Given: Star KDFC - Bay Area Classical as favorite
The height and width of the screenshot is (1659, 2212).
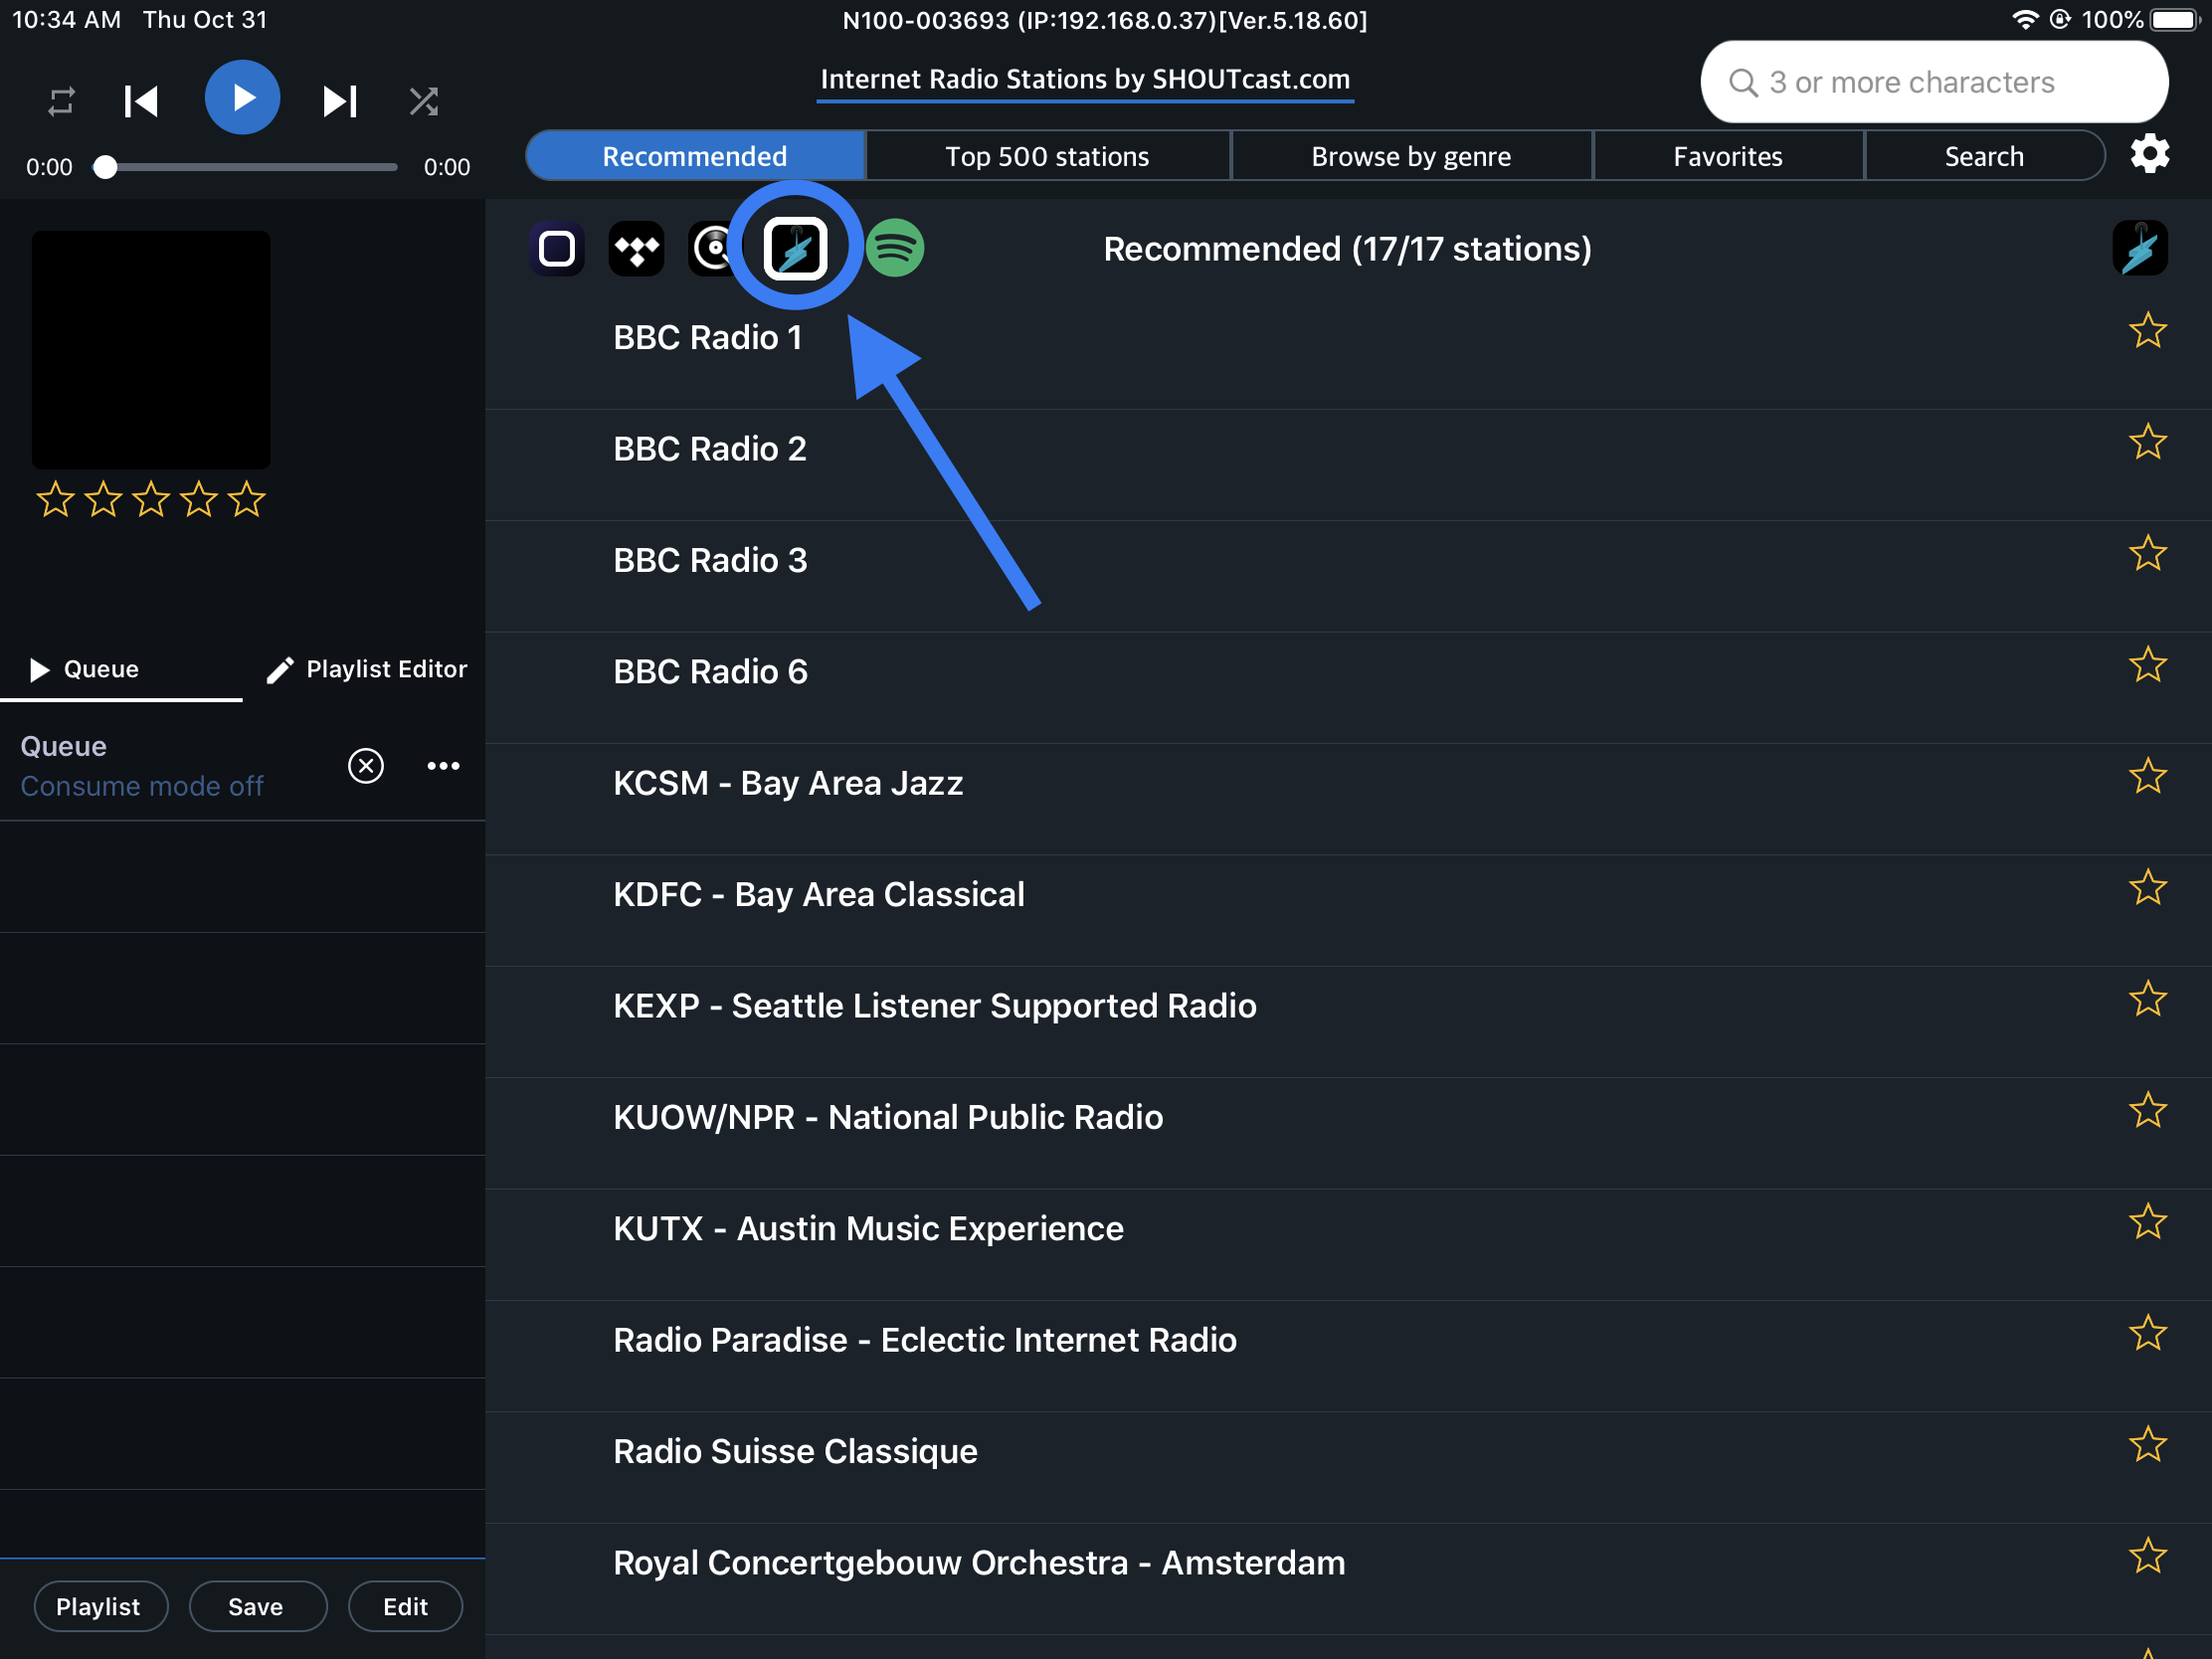Looking at the screenshot, I should pos(2147,888).
